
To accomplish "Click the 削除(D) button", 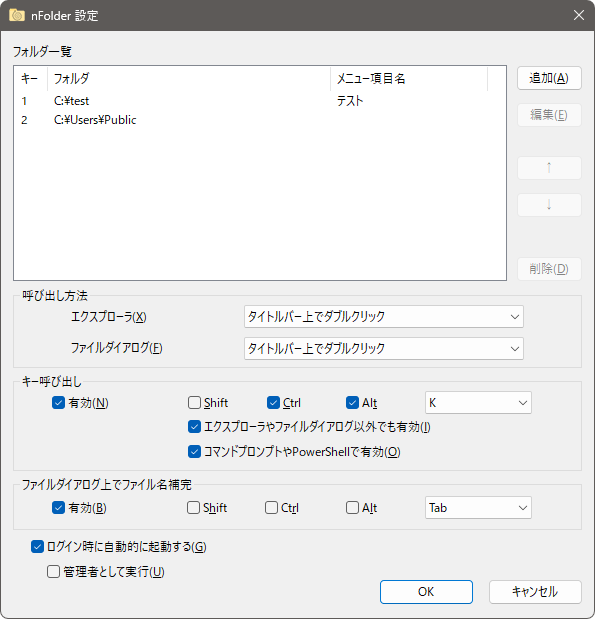I will (549, 269).
